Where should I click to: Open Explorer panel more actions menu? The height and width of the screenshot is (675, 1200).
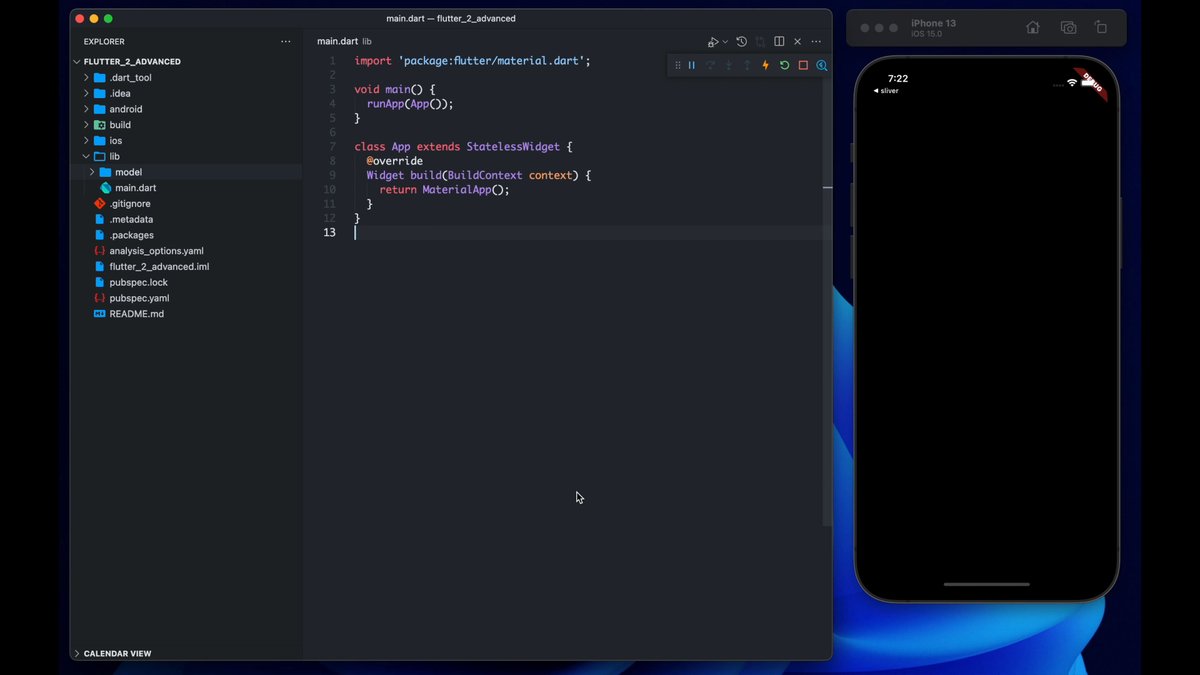(286, 42)
